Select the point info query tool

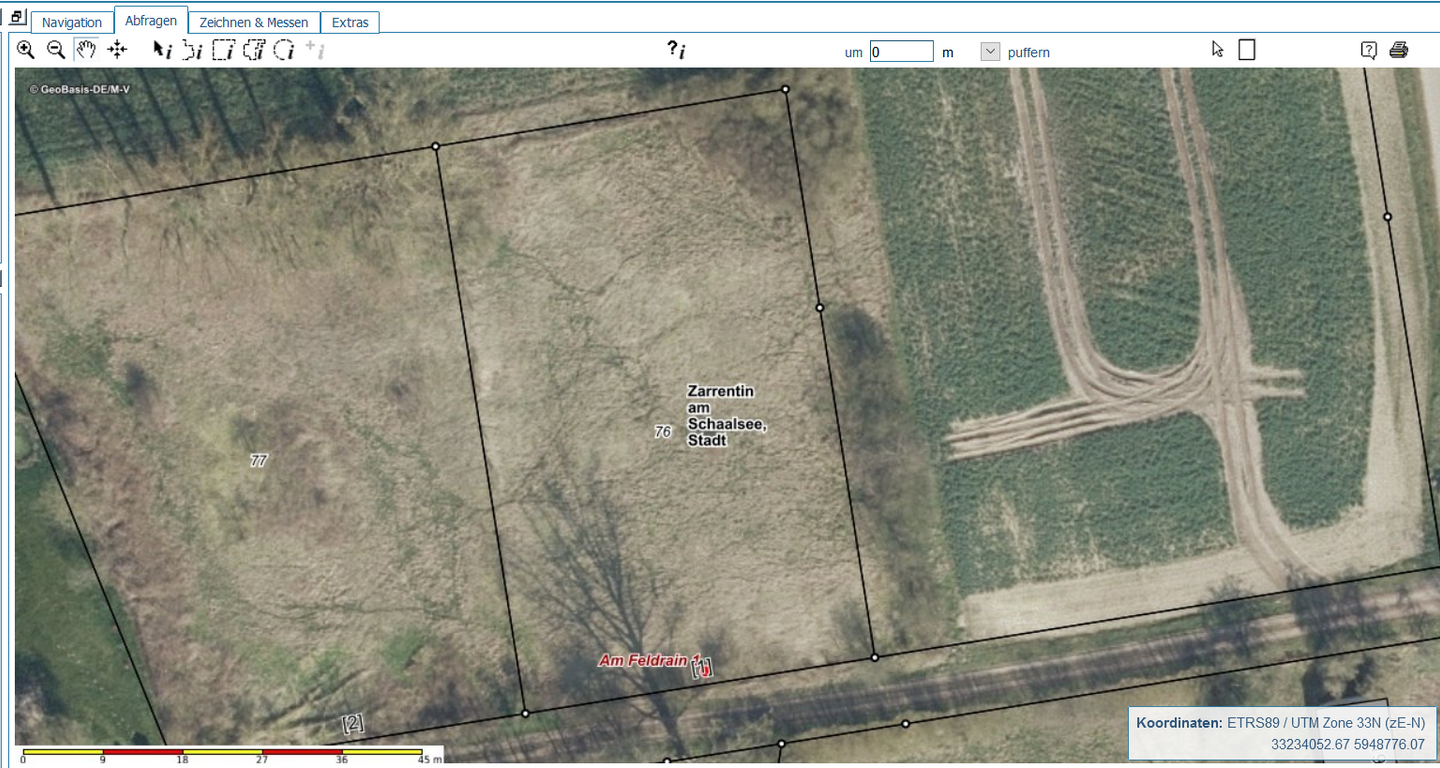pos(162,50)
